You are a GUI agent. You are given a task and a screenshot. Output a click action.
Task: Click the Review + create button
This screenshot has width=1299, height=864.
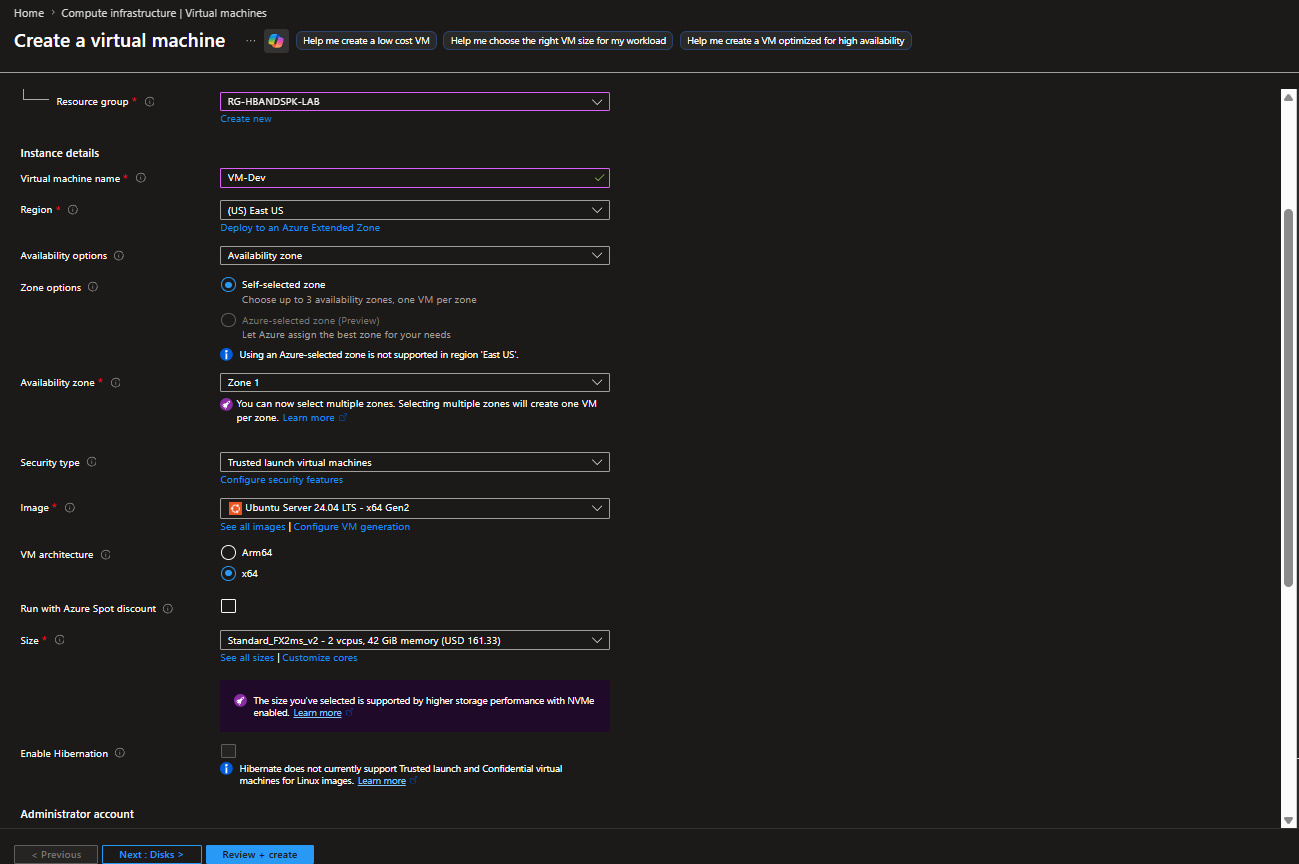coord(260,855)
